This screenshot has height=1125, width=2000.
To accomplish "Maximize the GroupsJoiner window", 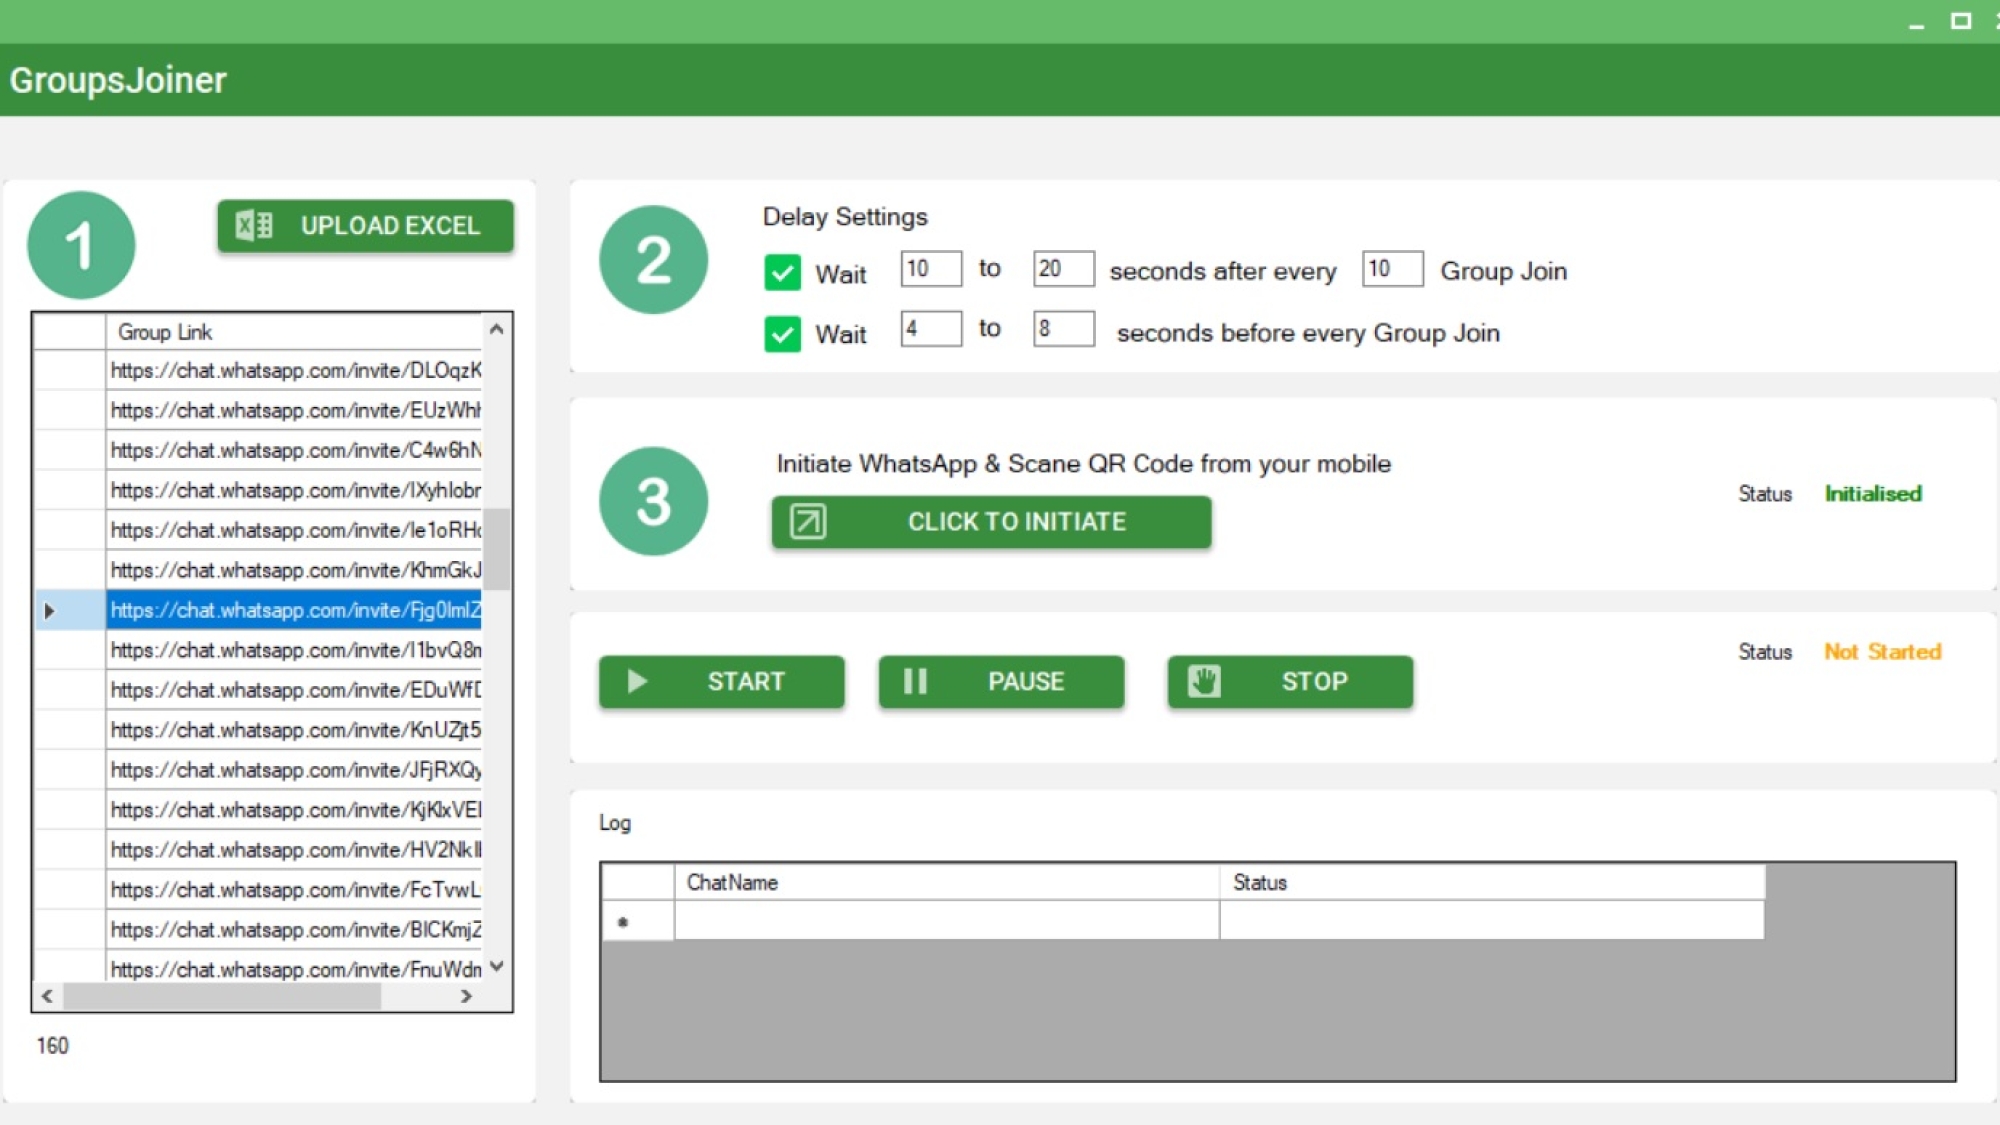I will [1961, 21].
